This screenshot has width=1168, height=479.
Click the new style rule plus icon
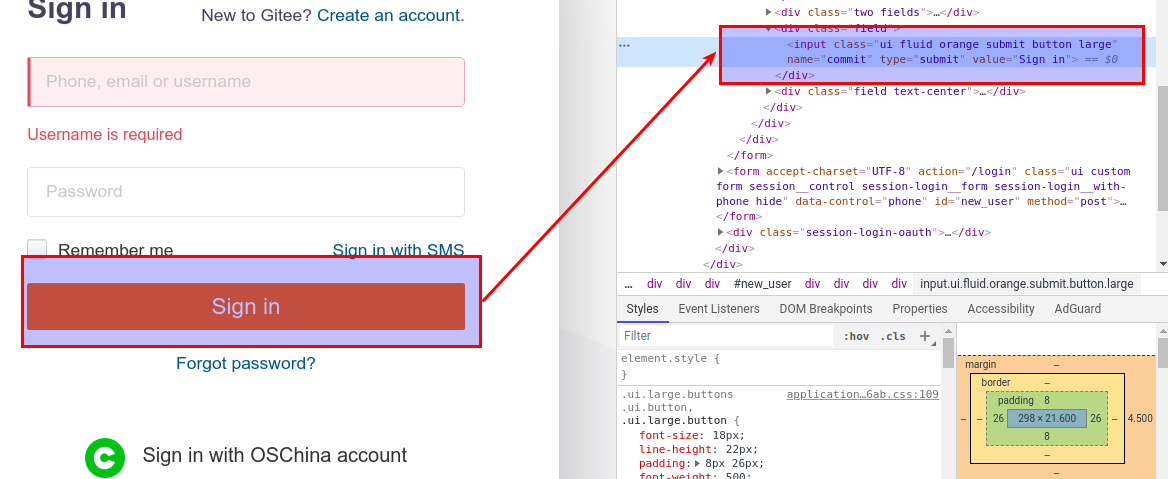(925, 336)
